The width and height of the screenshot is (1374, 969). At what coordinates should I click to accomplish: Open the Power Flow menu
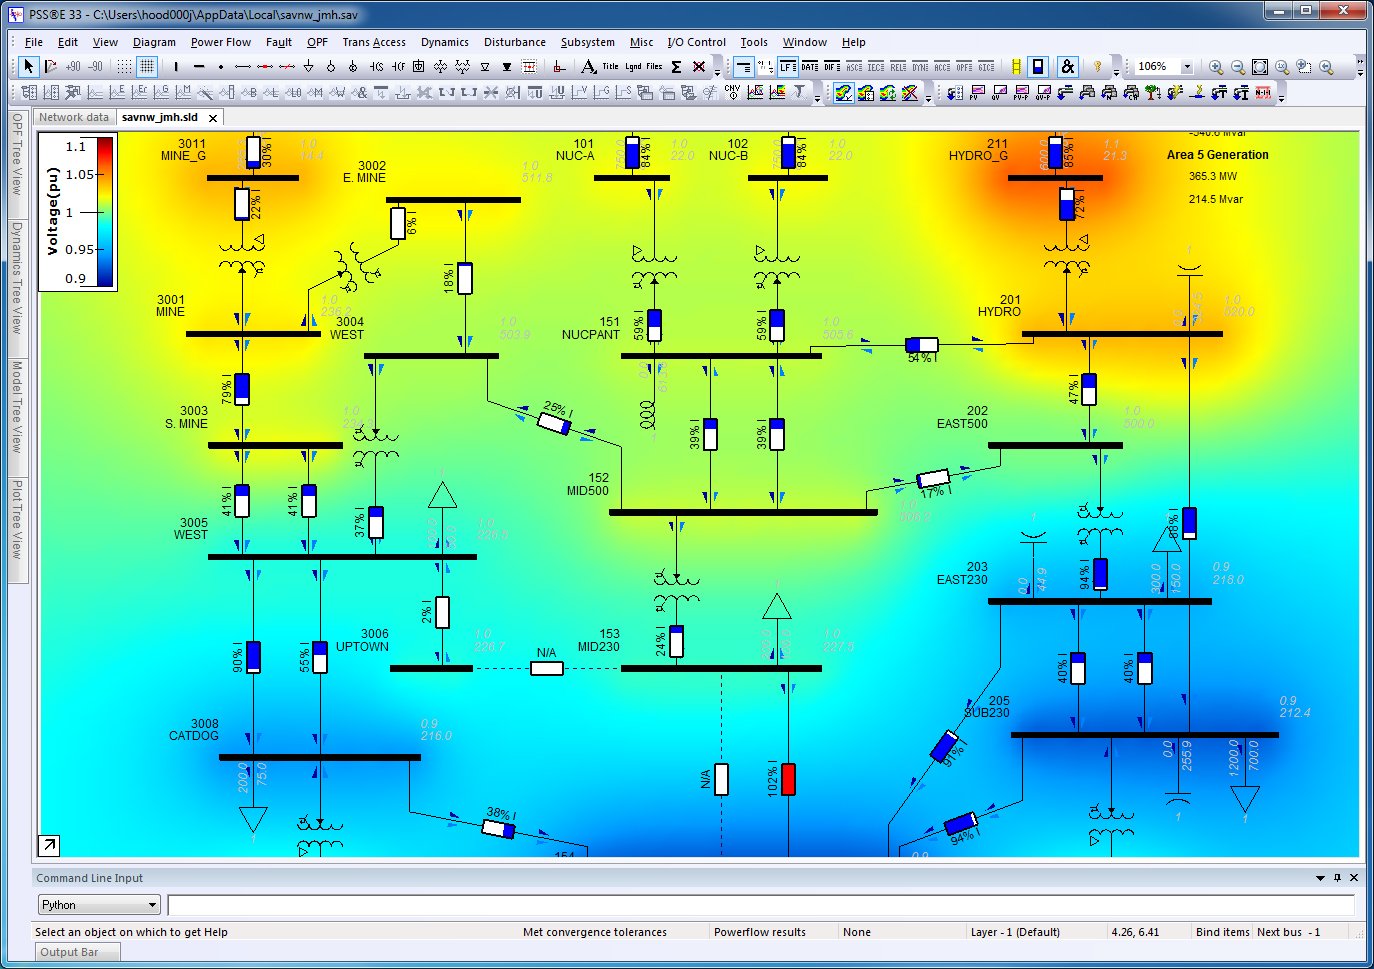221,42
